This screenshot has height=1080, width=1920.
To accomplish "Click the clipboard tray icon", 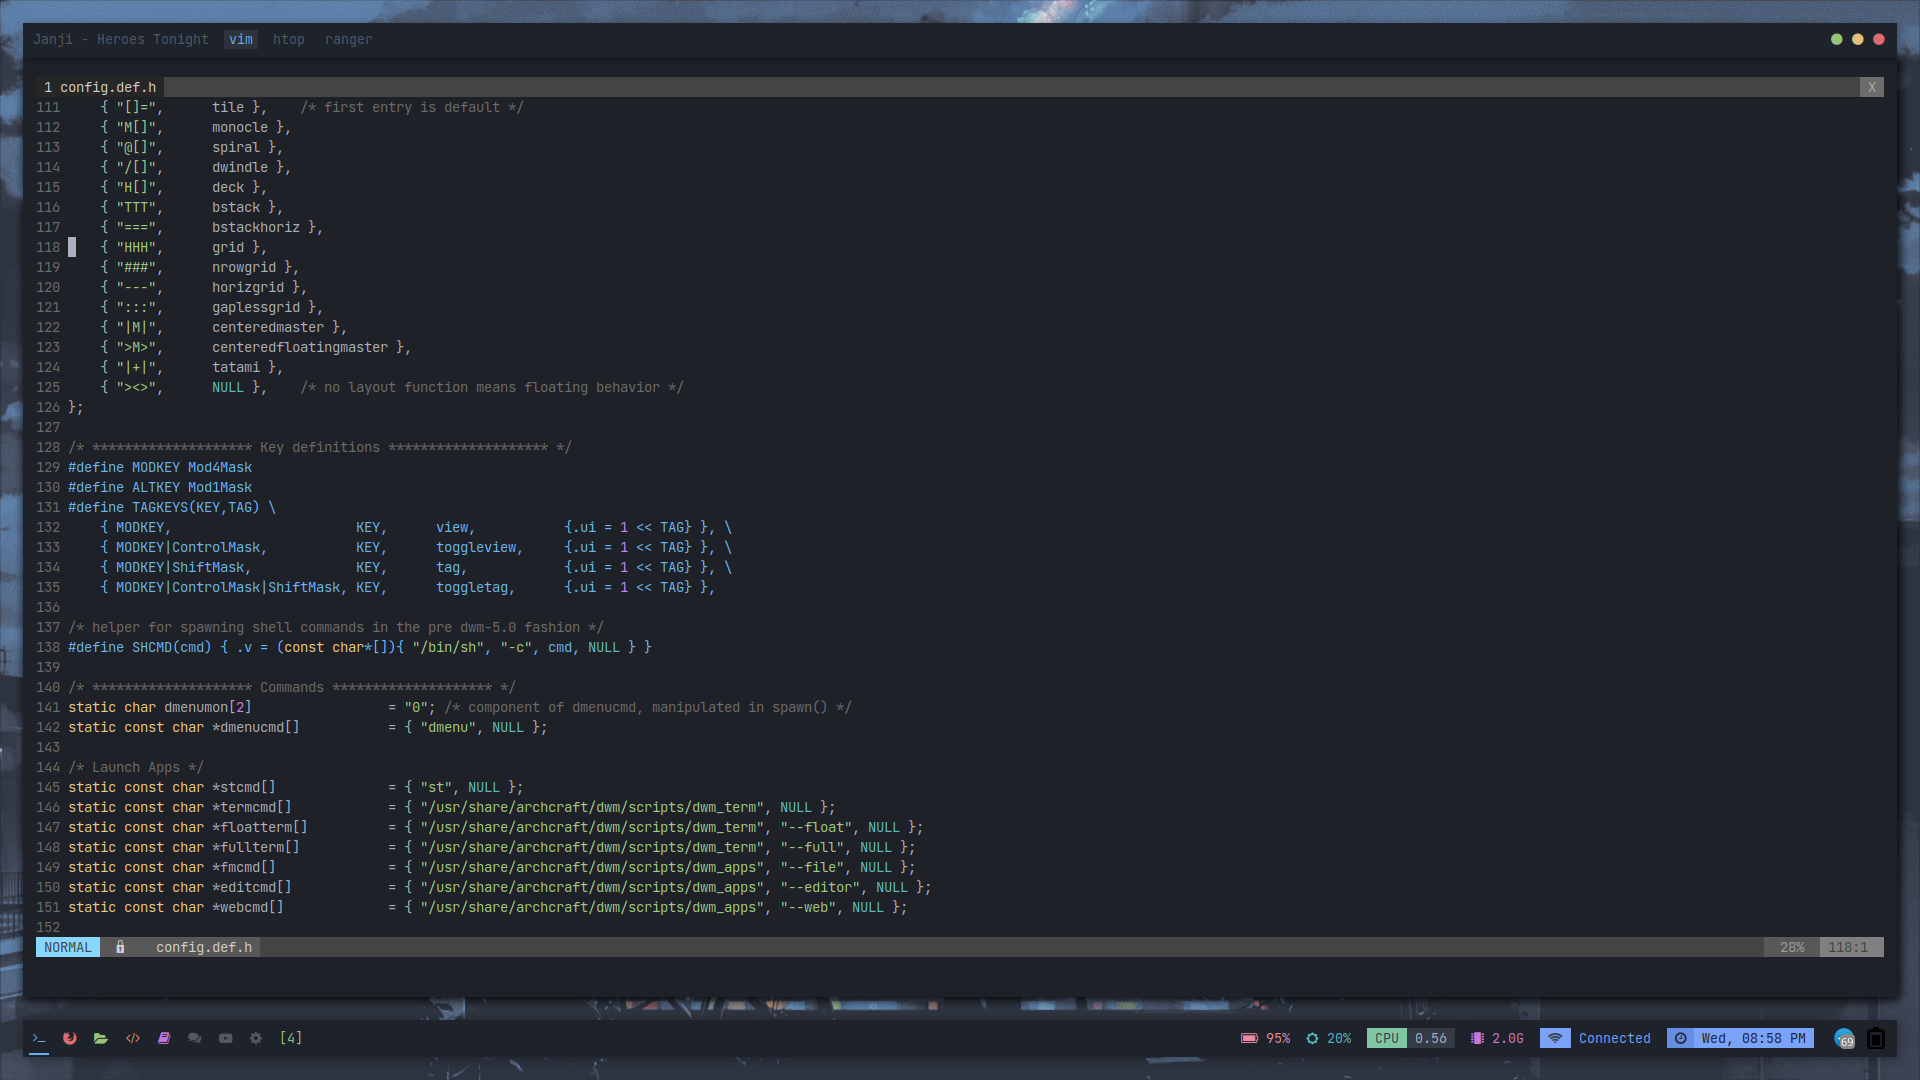I will [x=1876, y=1039].
